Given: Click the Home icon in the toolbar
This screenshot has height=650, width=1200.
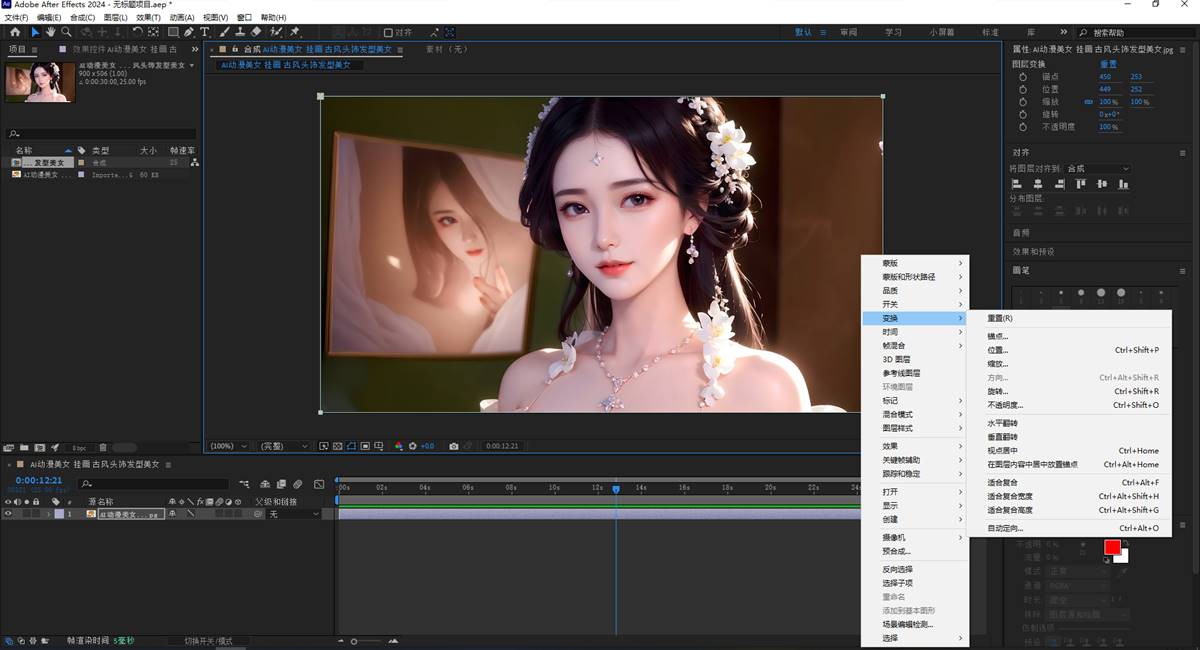Looking at the screenshot, I should [x=15, y=32].
